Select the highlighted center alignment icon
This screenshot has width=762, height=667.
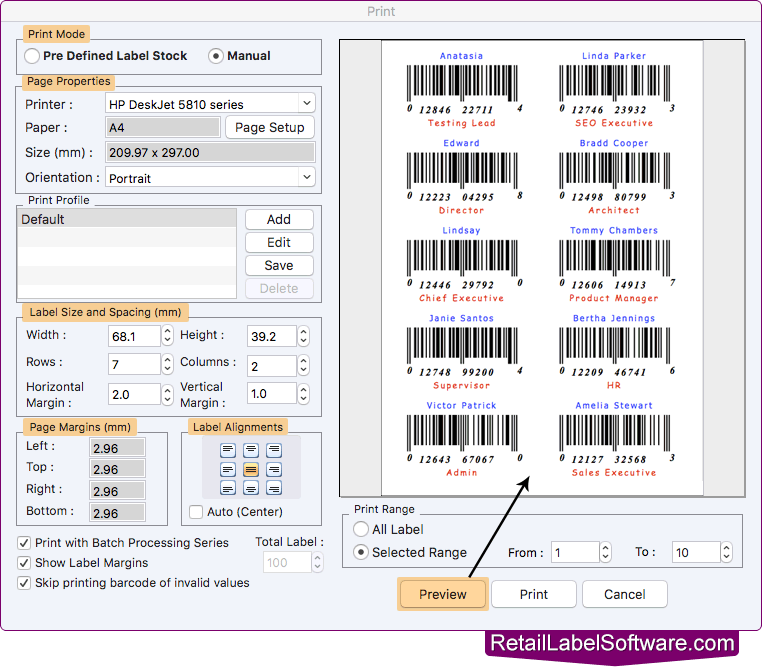[x=251, y=469]
